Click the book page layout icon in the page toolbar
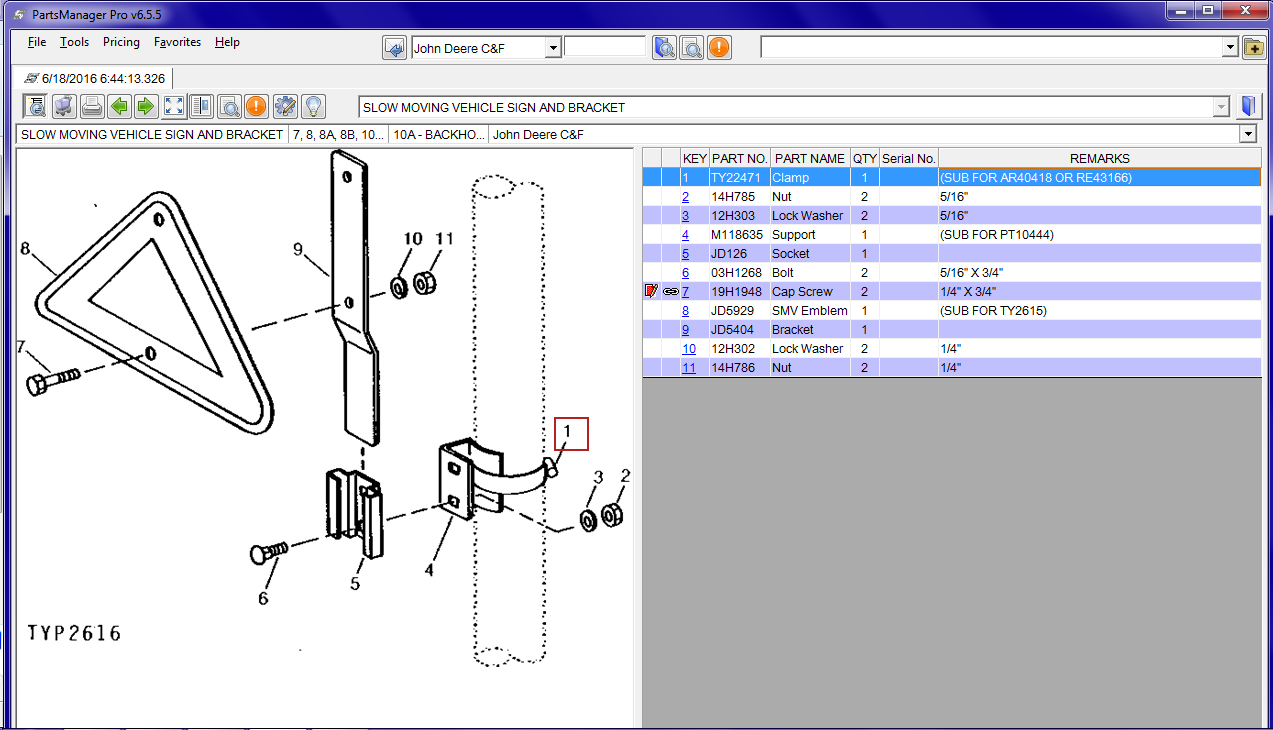 (201, 106)
